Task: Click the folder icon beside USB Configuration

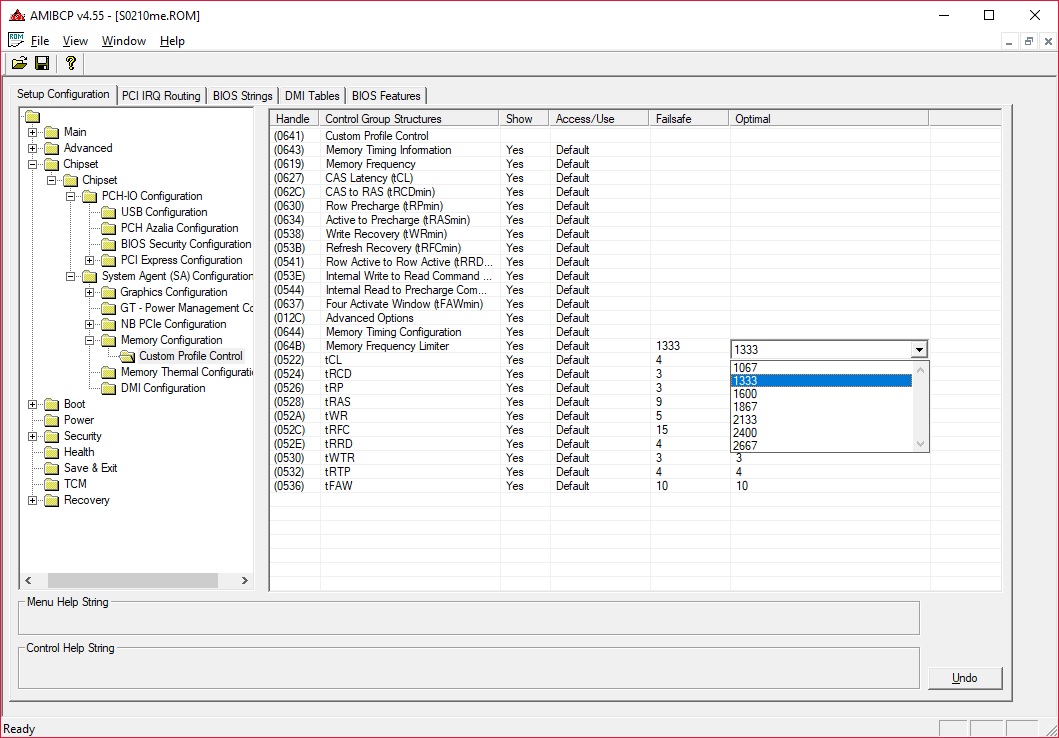Action: pos(109,213)
